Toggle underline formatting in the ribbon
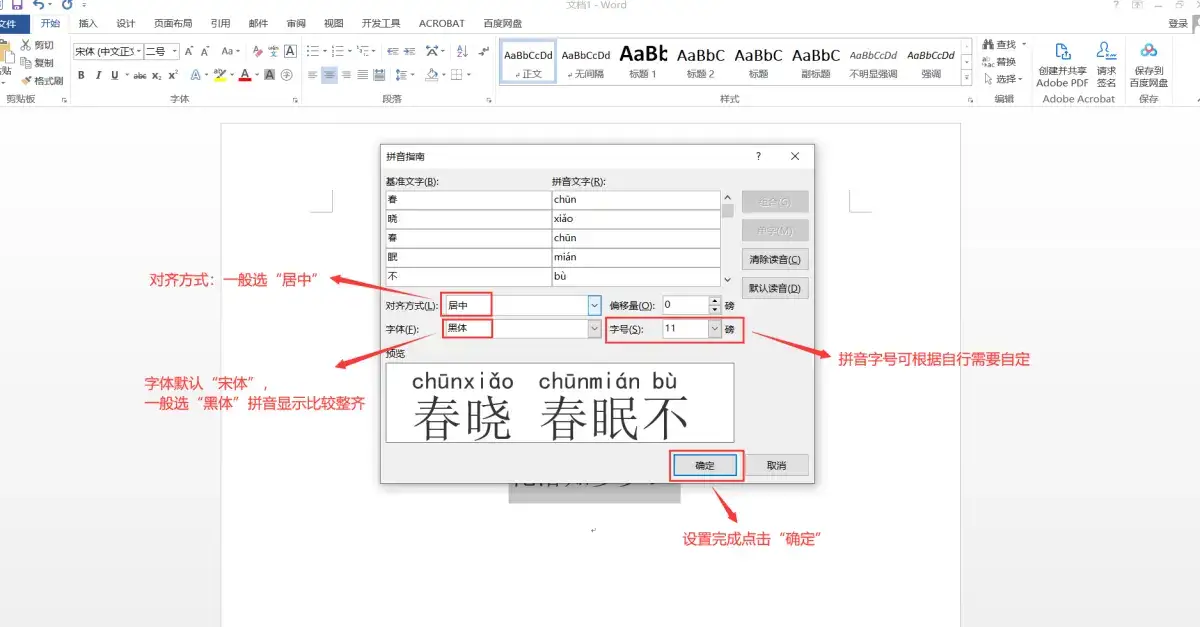This screenshot has width=1200, height=627. [x=114, y=75]
